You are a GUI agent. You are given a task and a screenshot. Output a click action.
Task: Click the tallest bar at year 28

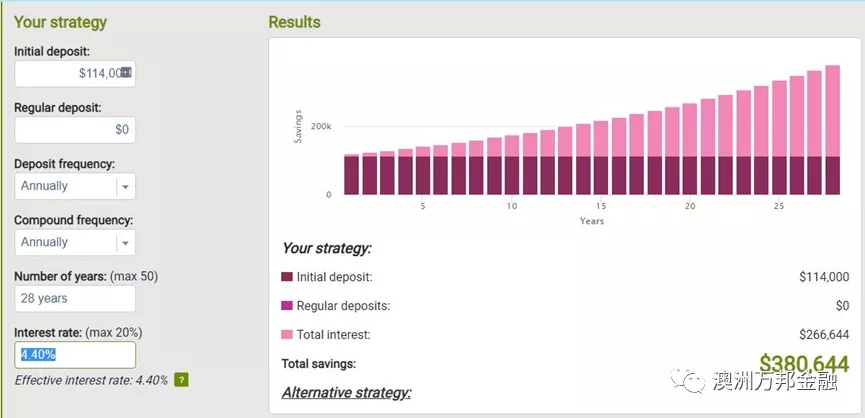832,130
